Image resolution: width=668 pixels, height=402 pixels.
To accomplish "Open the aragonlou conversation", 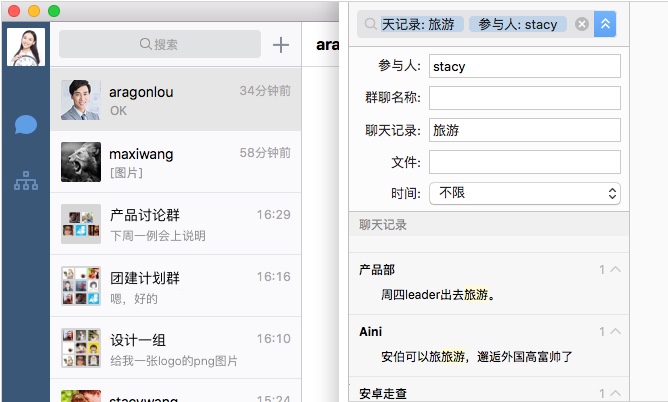I will point(176,100).
